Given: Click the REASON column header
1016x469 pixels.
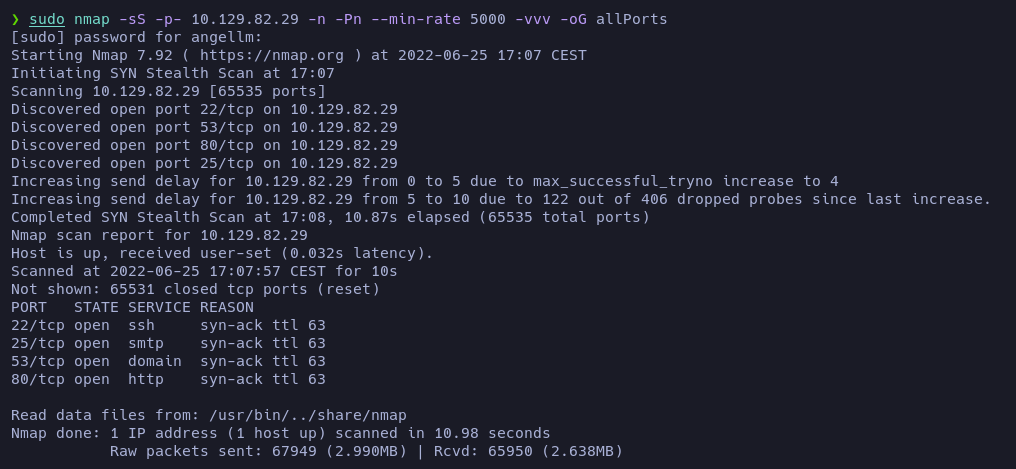Looking at the screenshot, I should point(227,307).
